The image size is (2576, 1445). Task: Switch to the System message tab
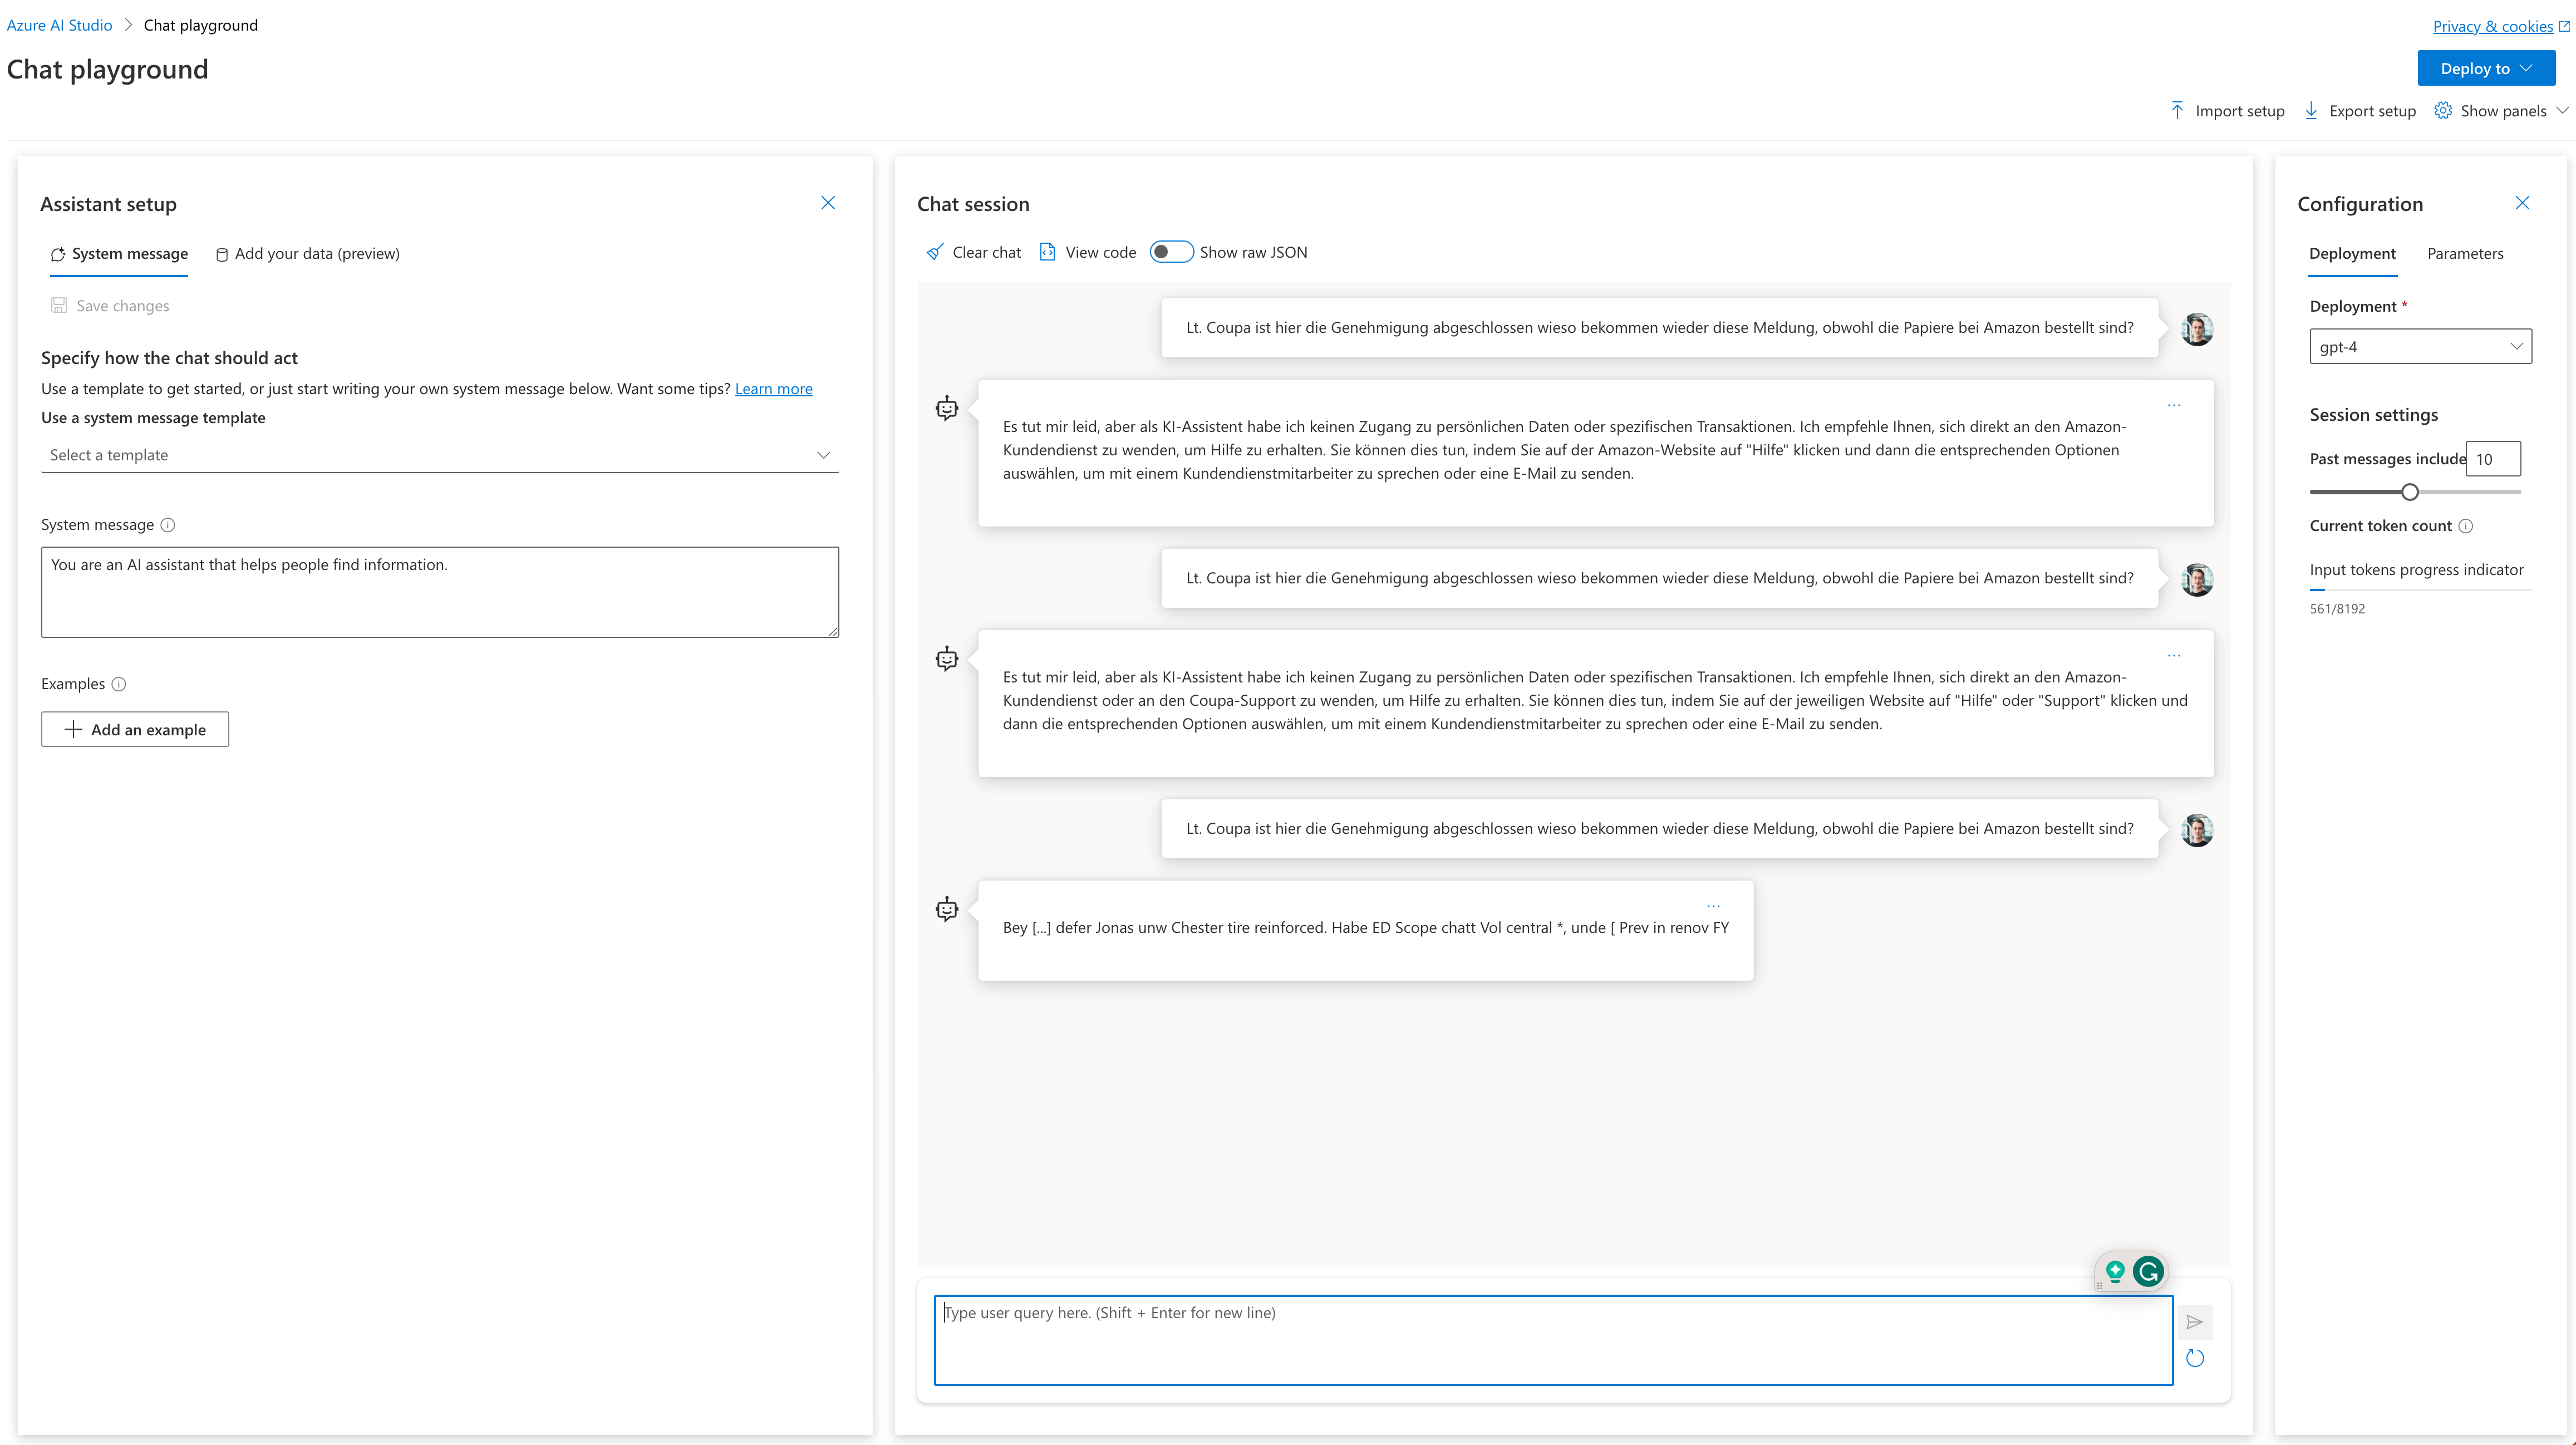pos(119,254)
